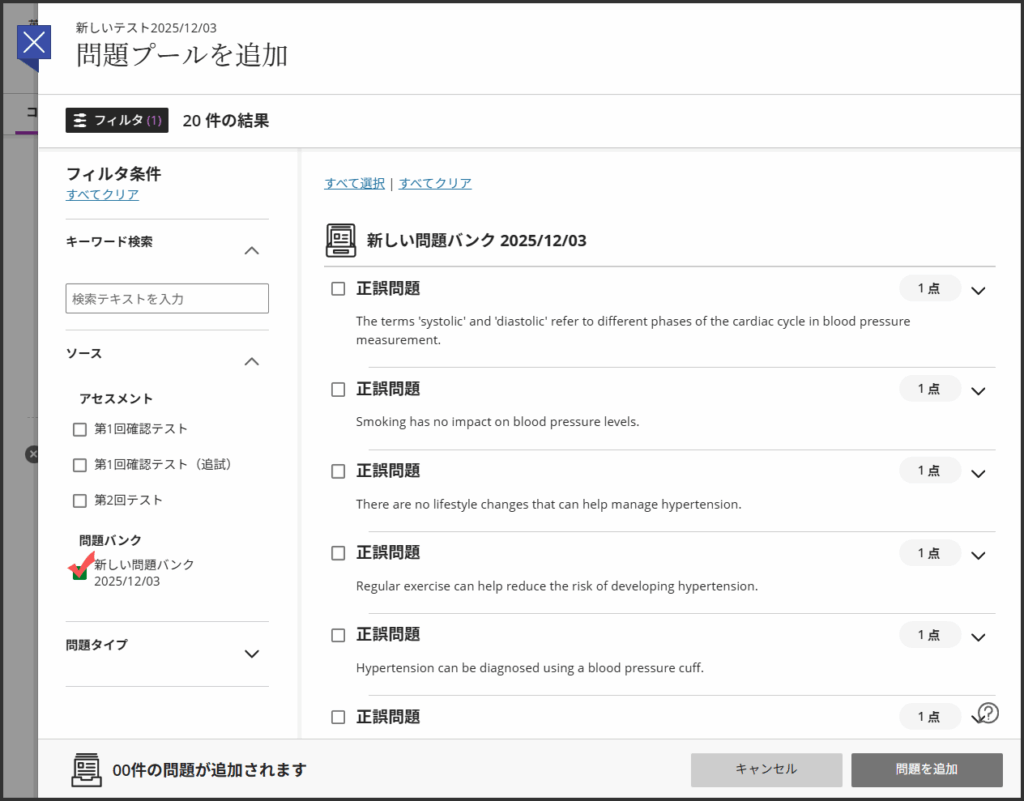Click the stacked questions icon in footer
This screenshot has width=1024, height=801.
tap(87, 769)
